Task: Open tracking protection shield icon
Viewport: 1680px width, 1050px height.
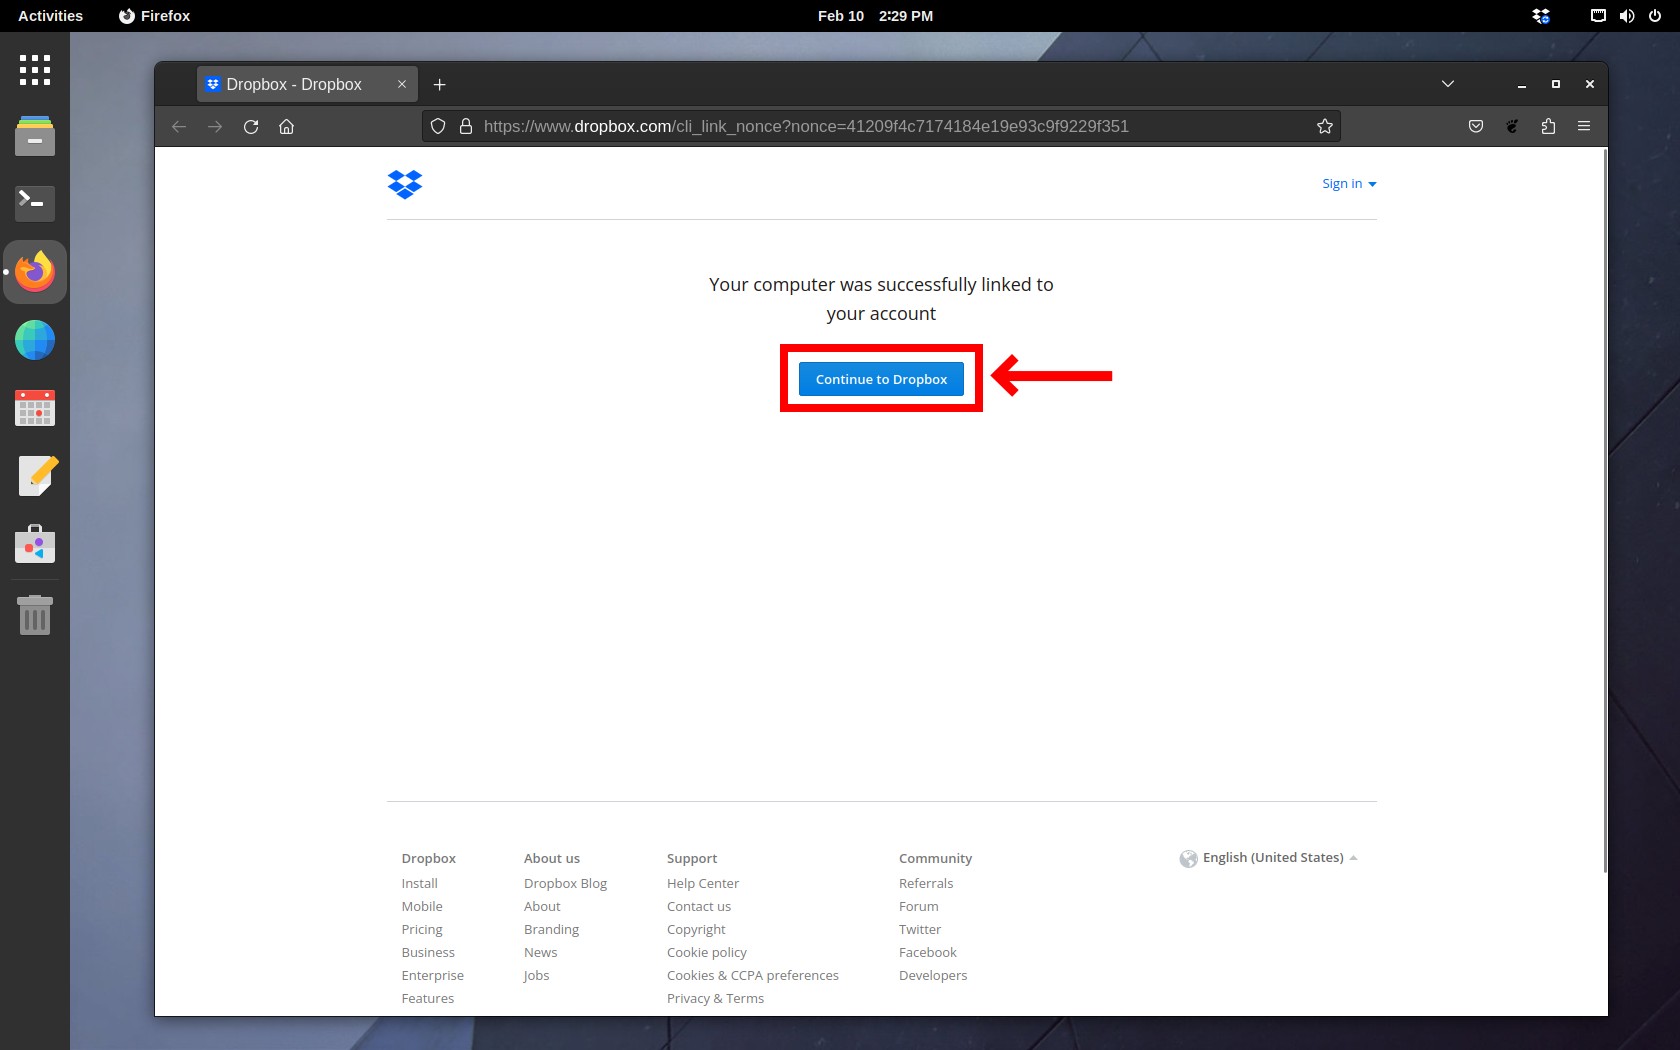Action: (x=438, y=126)
